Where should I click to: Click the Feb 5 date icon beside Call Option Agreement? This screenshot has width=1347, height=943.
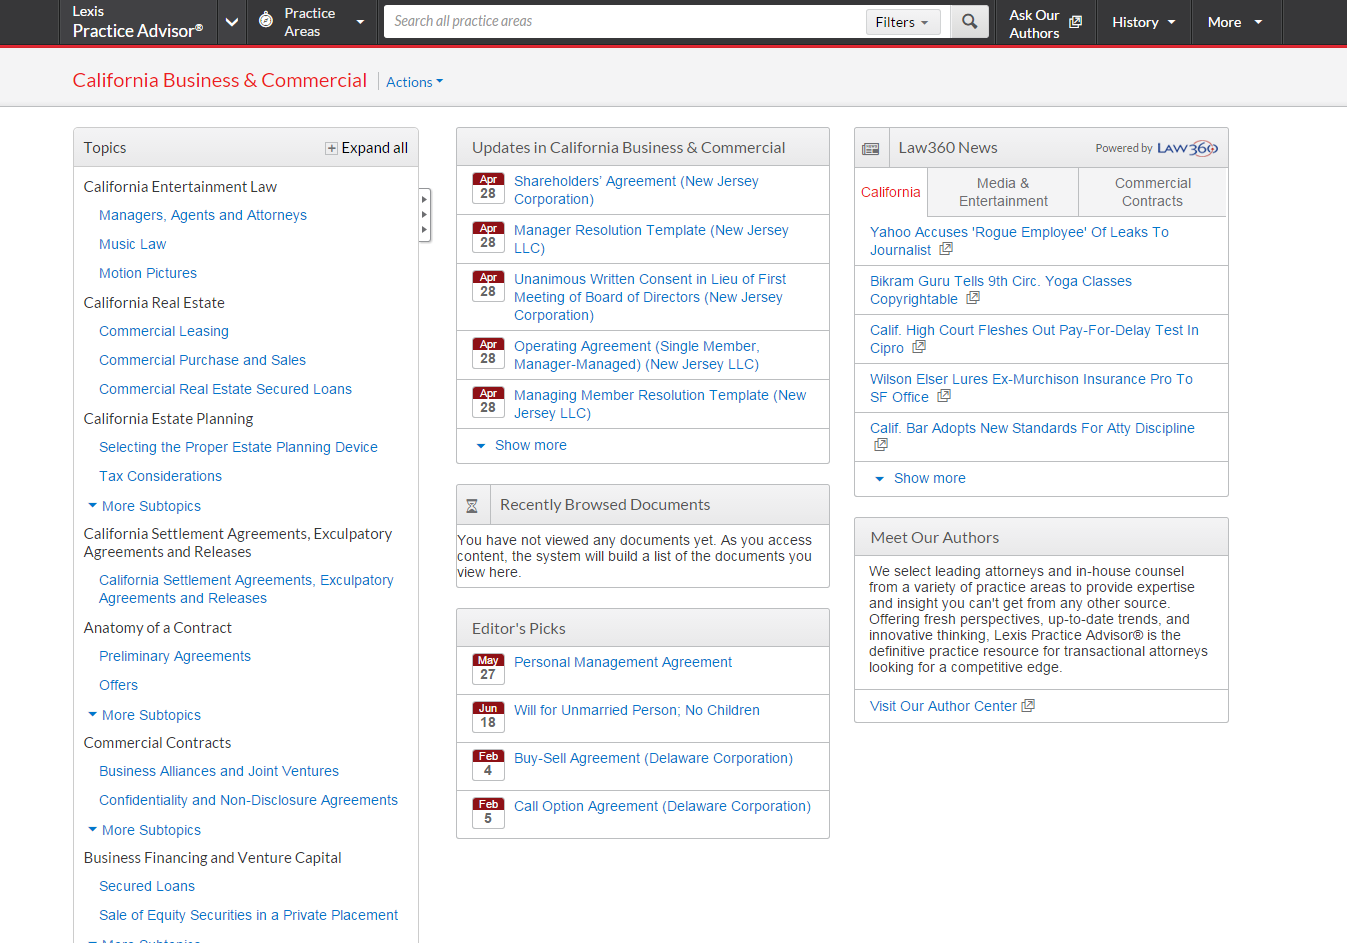(x=488, y=813)
